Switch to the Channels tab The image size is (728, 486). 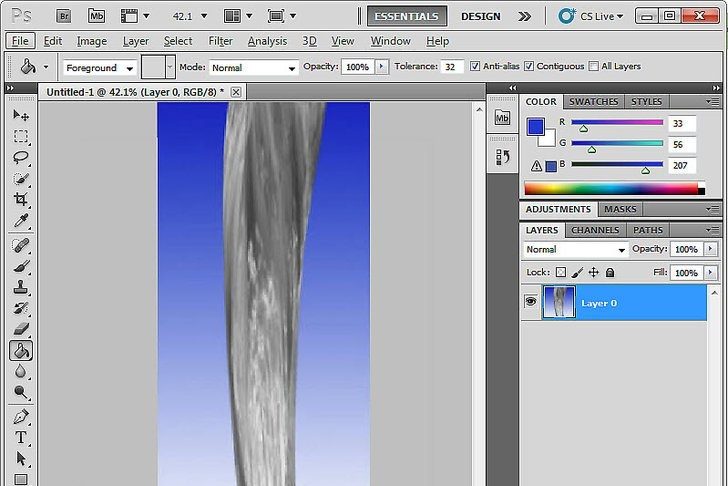click(595, 230)
